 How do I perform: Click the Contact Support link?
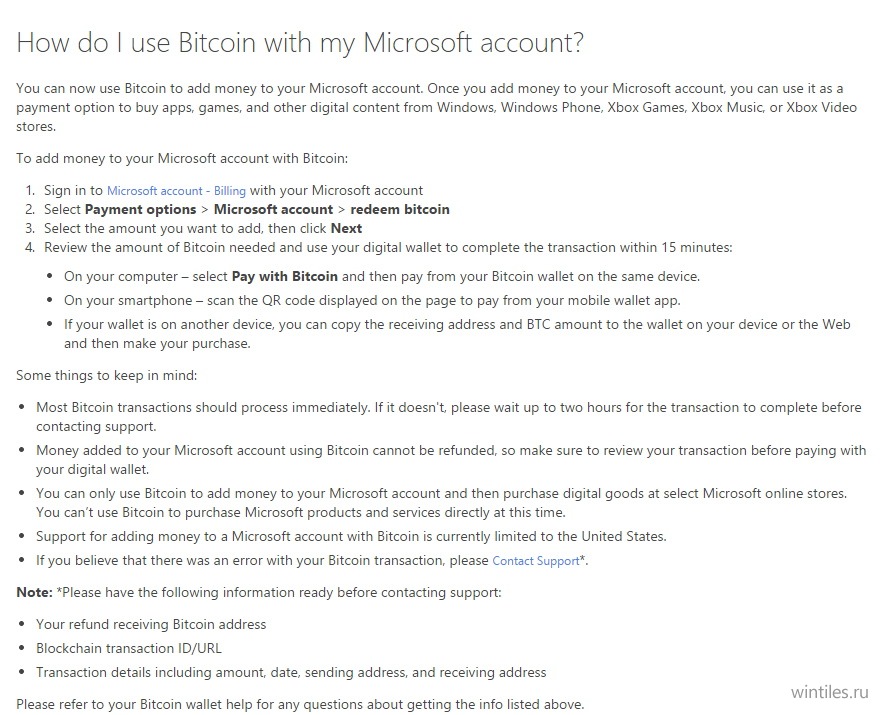[536, 561]
